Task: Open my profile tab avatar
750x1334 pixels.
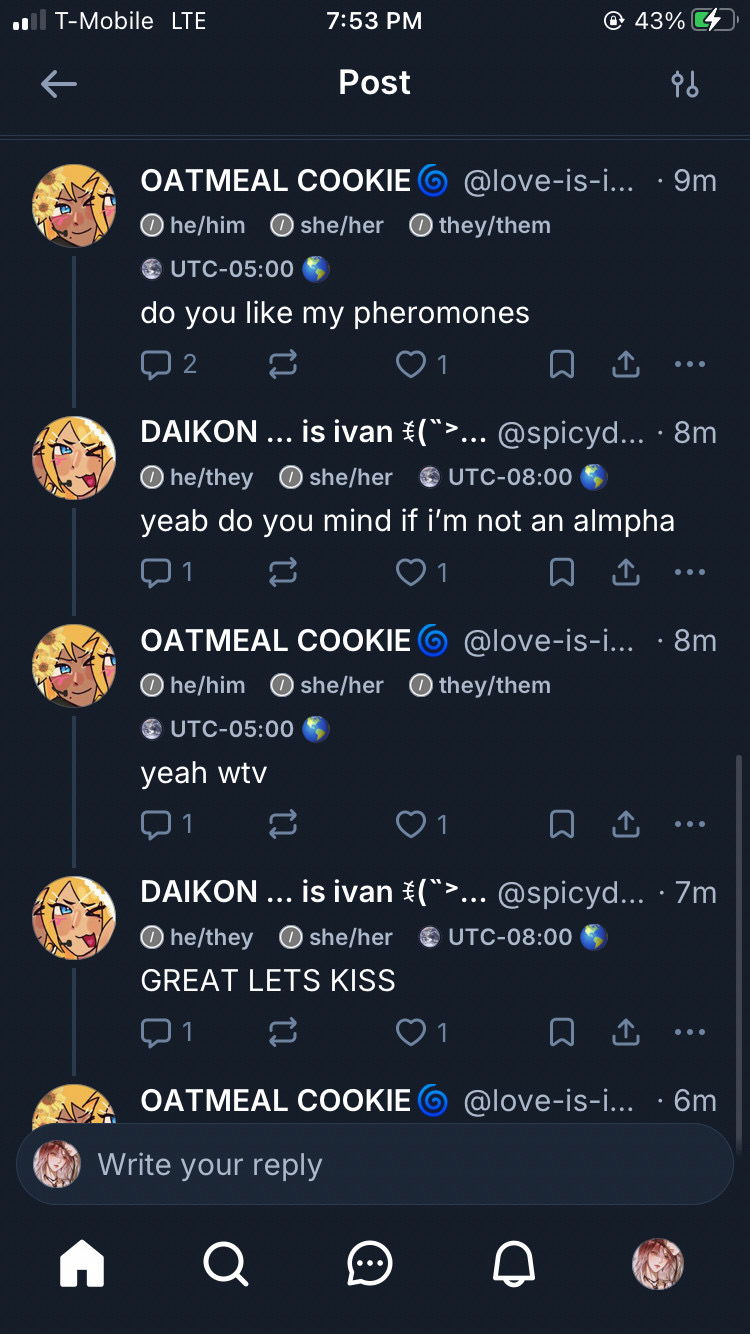Action: pos(658,1264)
